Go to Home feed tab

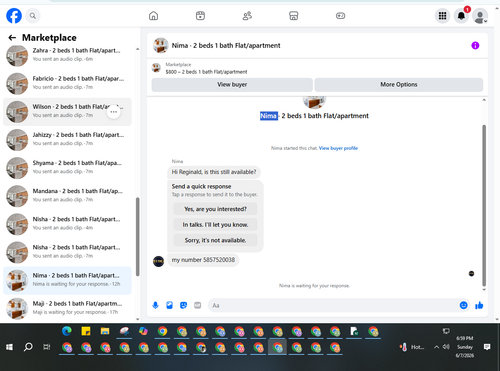(x=153, y=16)
